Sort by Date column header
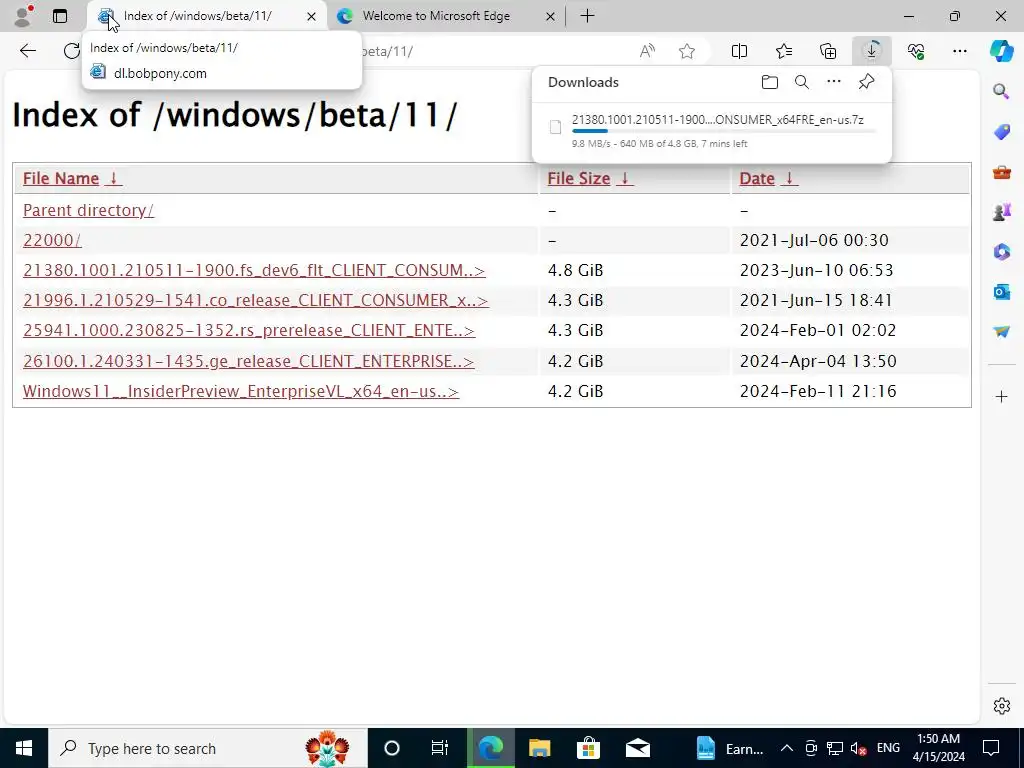Screen dimensions: 1024x768 click(769, 178)
